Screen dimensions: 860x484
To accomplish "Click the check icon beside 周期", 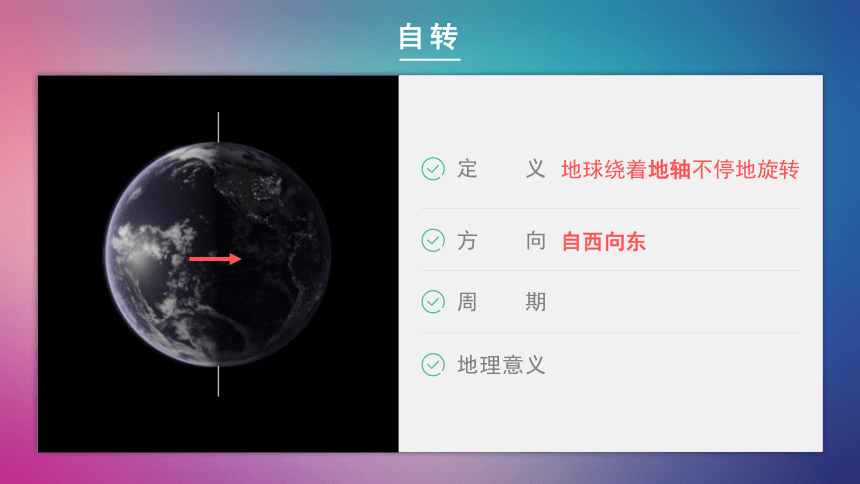I will pyautogui.click(x=433, y=302).
